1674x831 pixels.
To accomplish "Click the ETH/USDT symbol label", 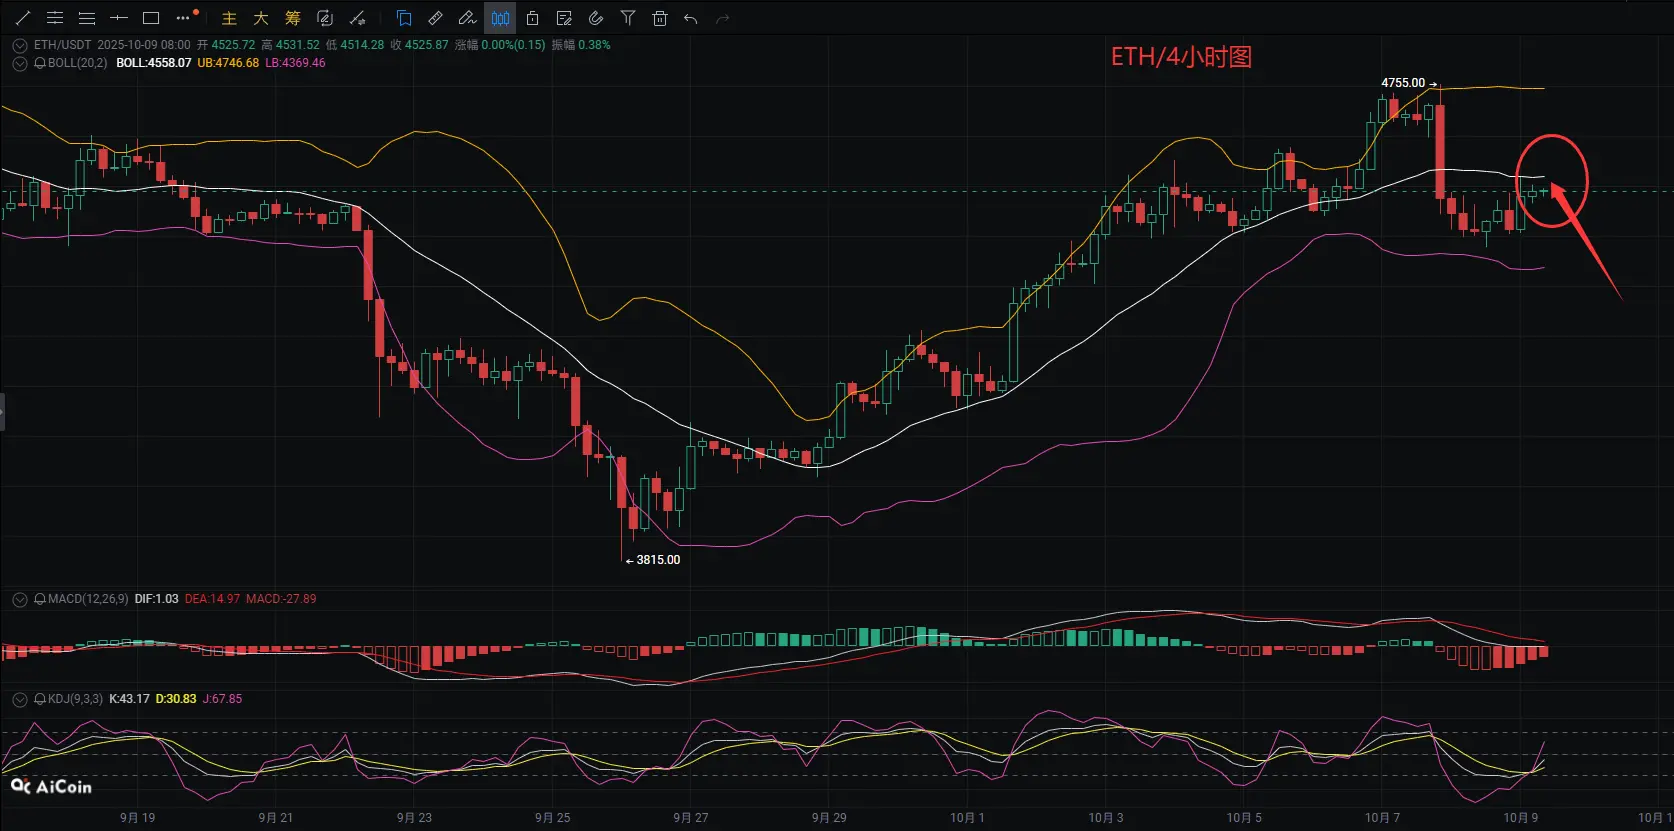I will tap(62, 45).
